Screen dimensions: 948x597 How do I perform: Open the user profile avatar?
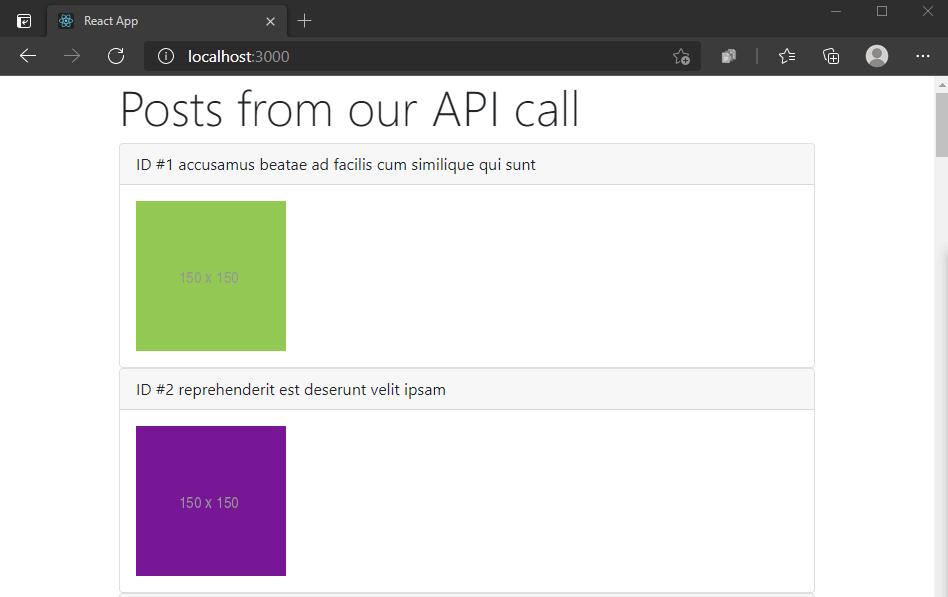pos(877,56)
